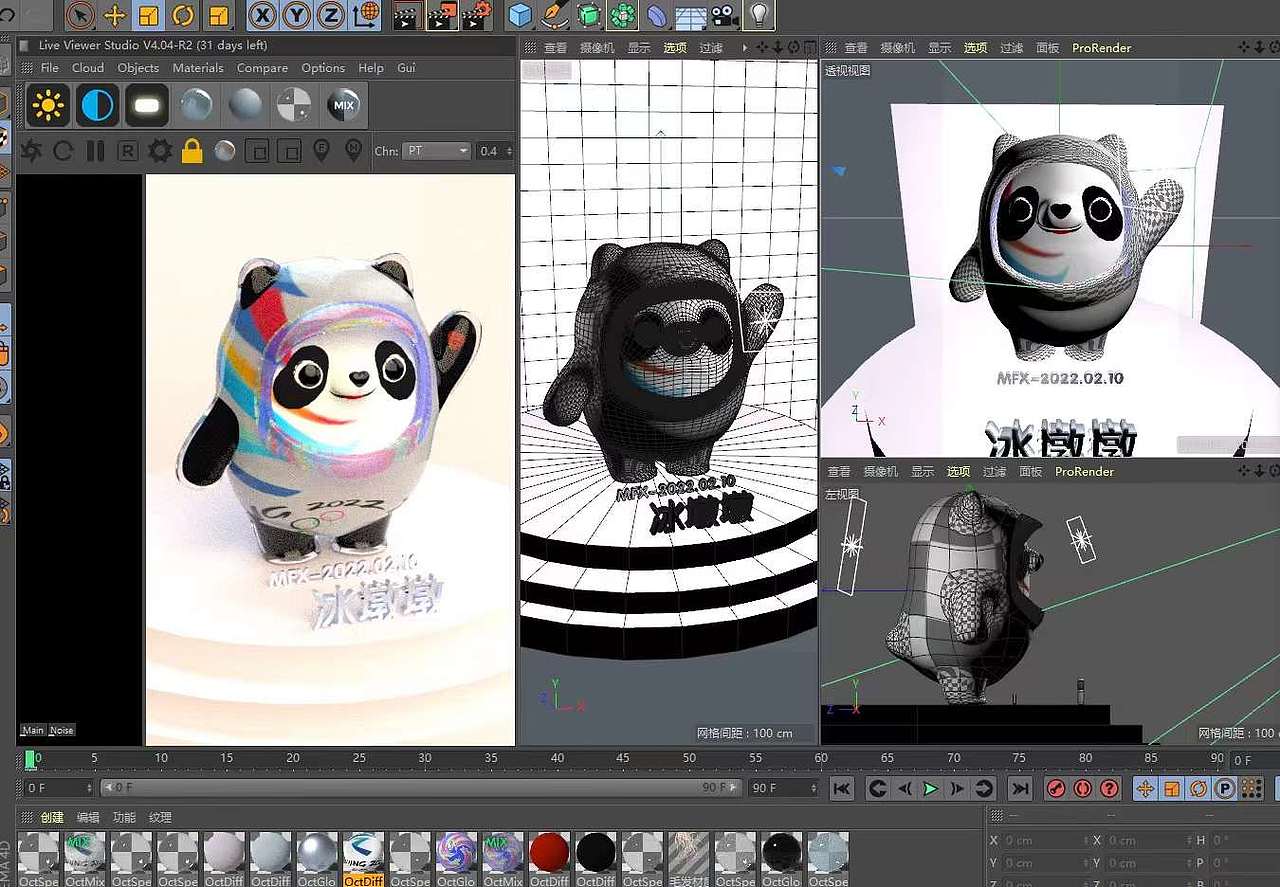Image resolution: width=1280 pixels, height=887 pixels.
Task: Add a Camera object
Action: point(724,15)
